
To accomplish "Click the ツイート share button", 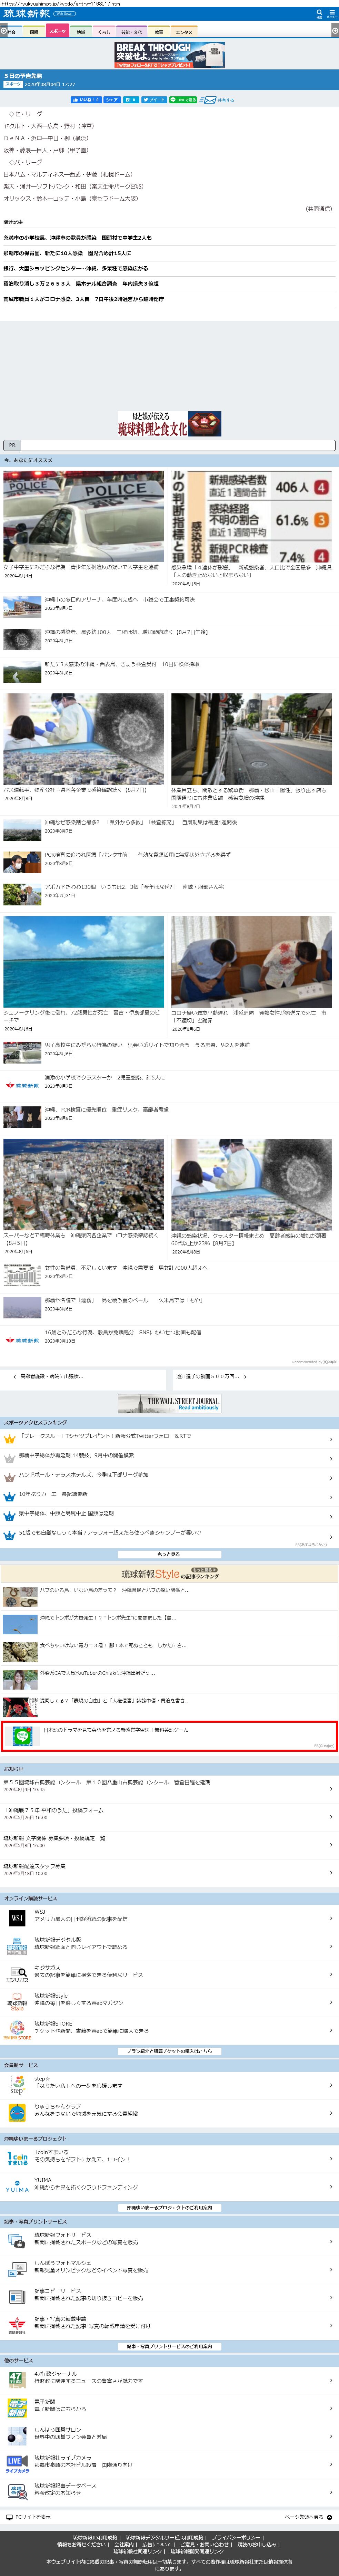I will [x=154, y=100].
